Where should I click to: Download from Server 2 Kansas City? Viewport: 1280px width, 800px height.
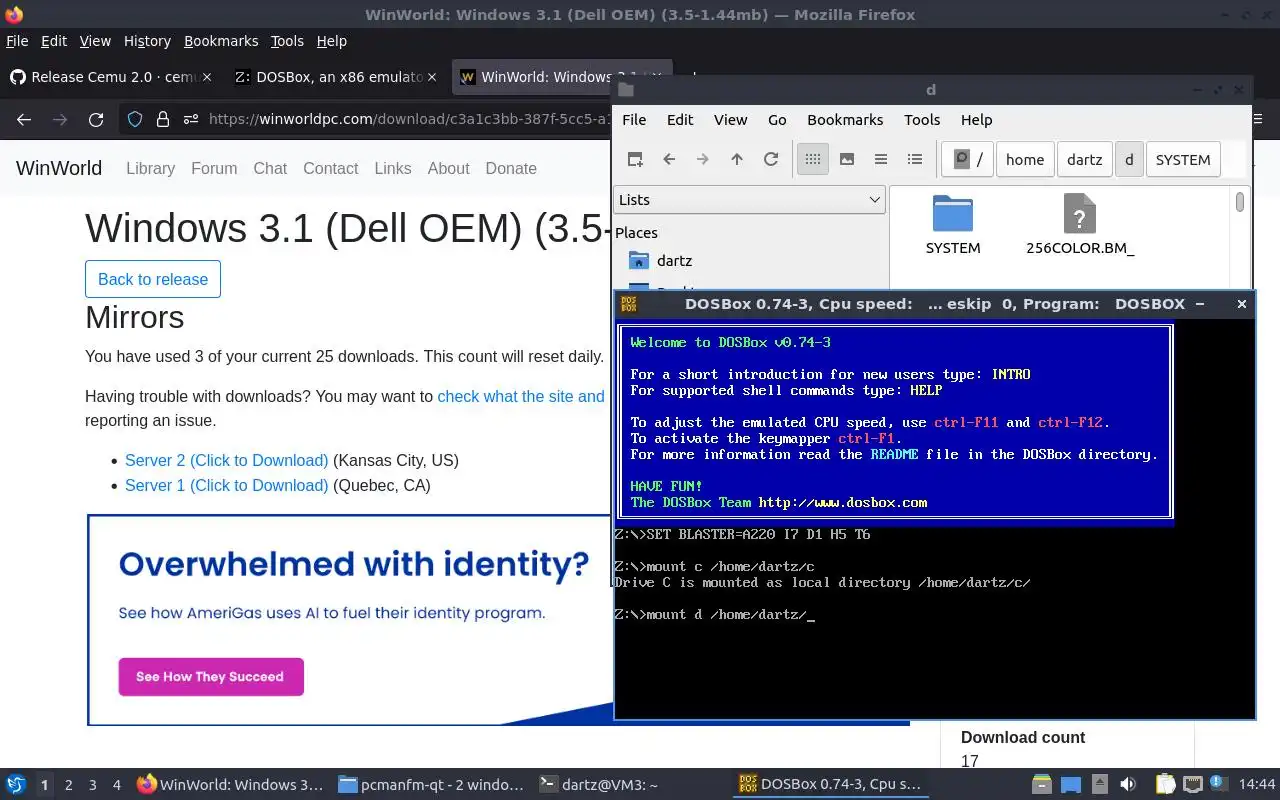226,461
